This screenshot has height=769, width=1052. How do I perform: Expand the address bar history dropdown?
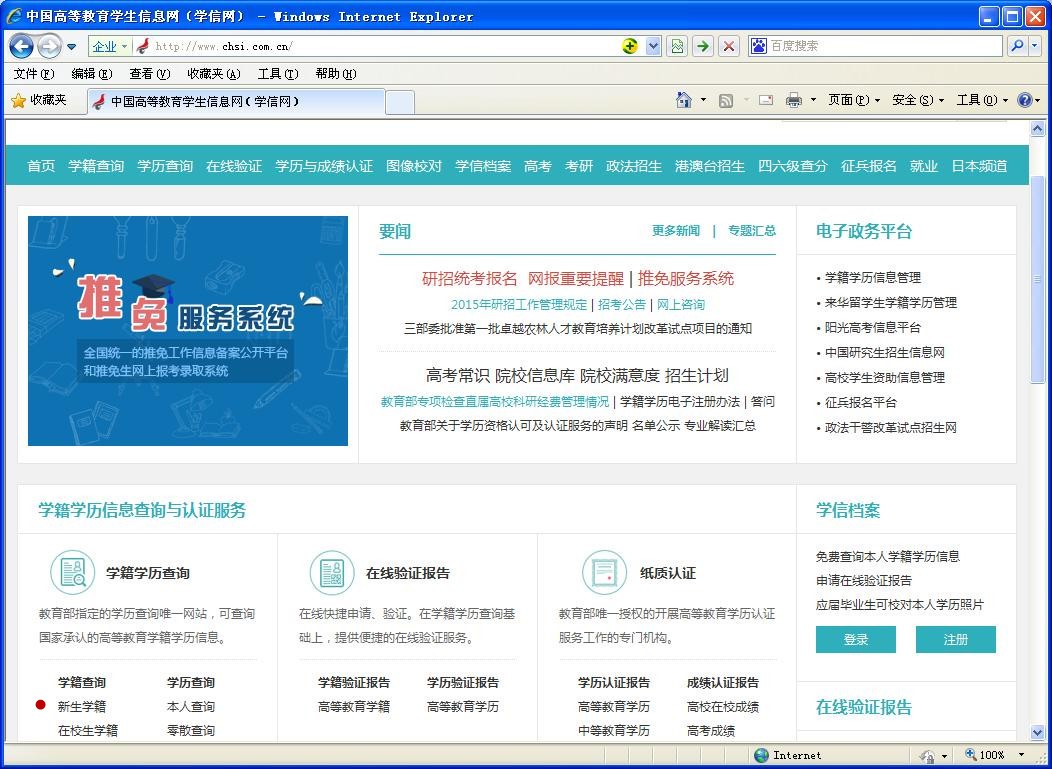tap(653, 46)
